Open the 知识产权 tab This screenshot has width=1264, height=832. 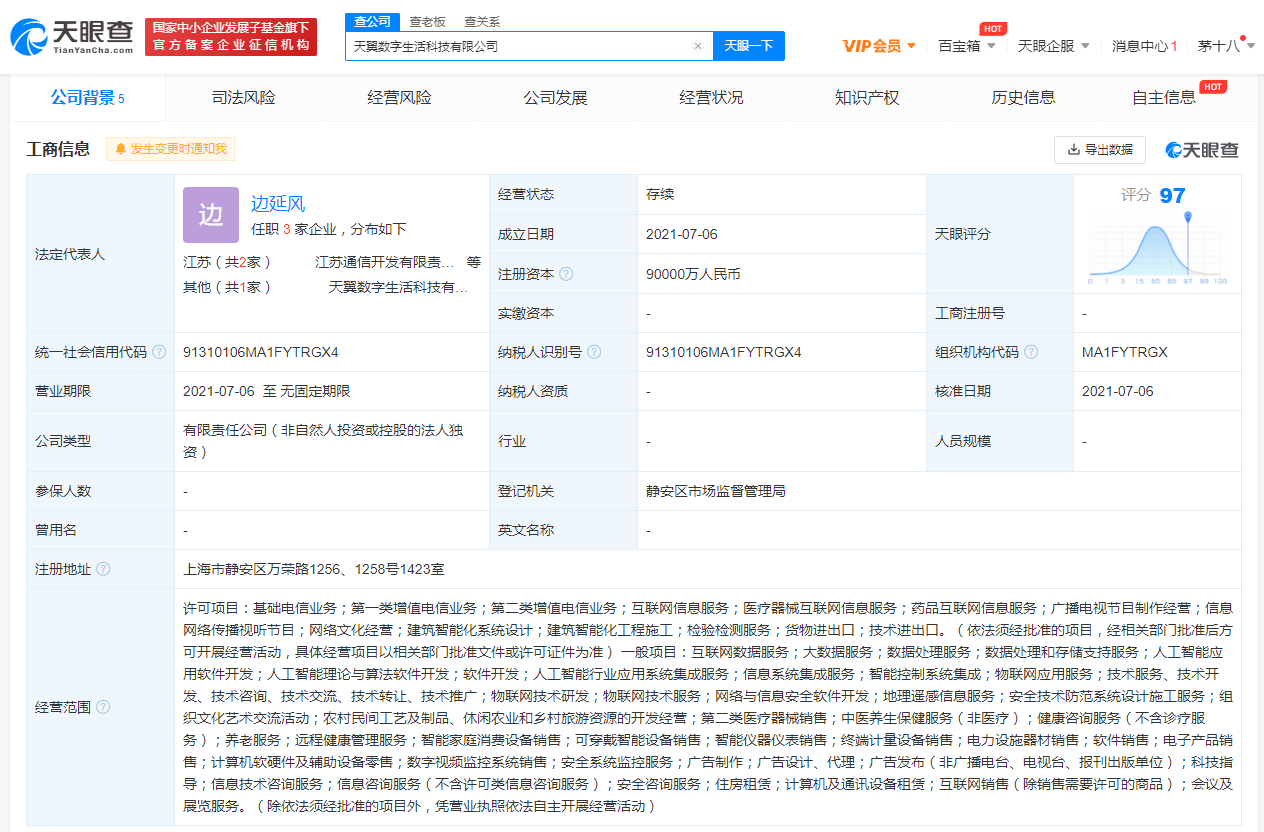(x=867, y=97)
